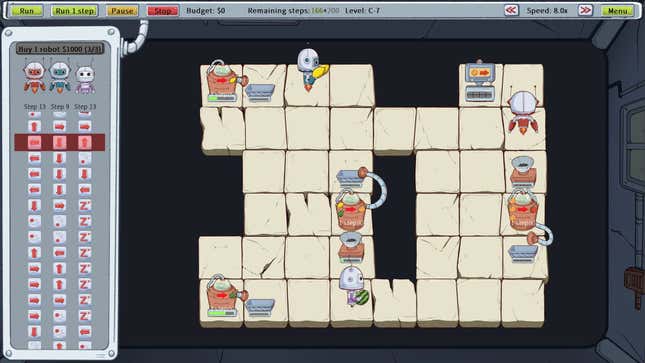
Task: Select the red robot in the program panel
Action: pos(35,77)
